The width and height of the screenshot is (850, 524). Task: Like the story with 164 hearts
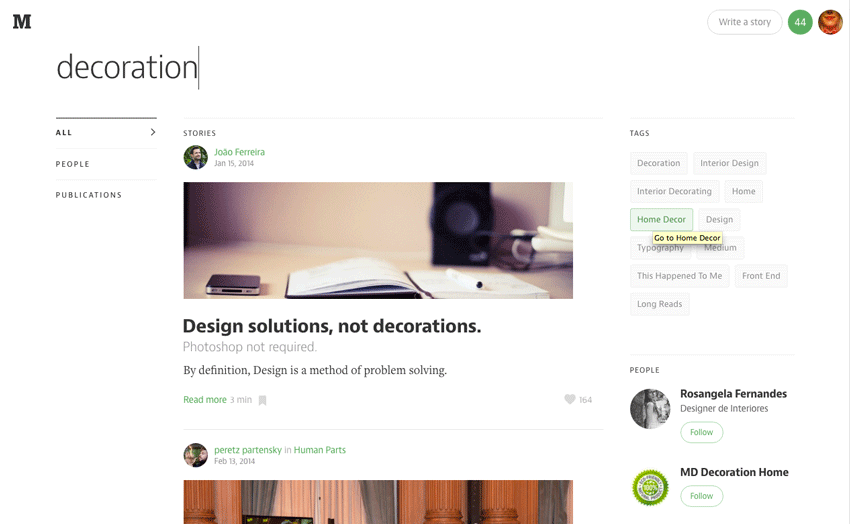click(570, 399)
